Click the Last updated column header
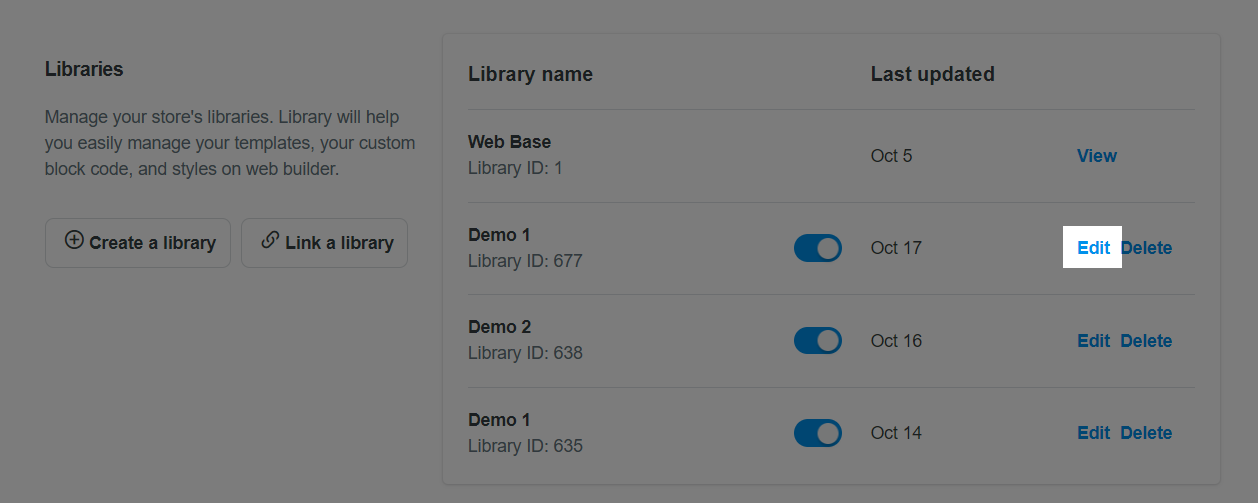Screen dimensions: 1258x503 (x=933, y=74)
